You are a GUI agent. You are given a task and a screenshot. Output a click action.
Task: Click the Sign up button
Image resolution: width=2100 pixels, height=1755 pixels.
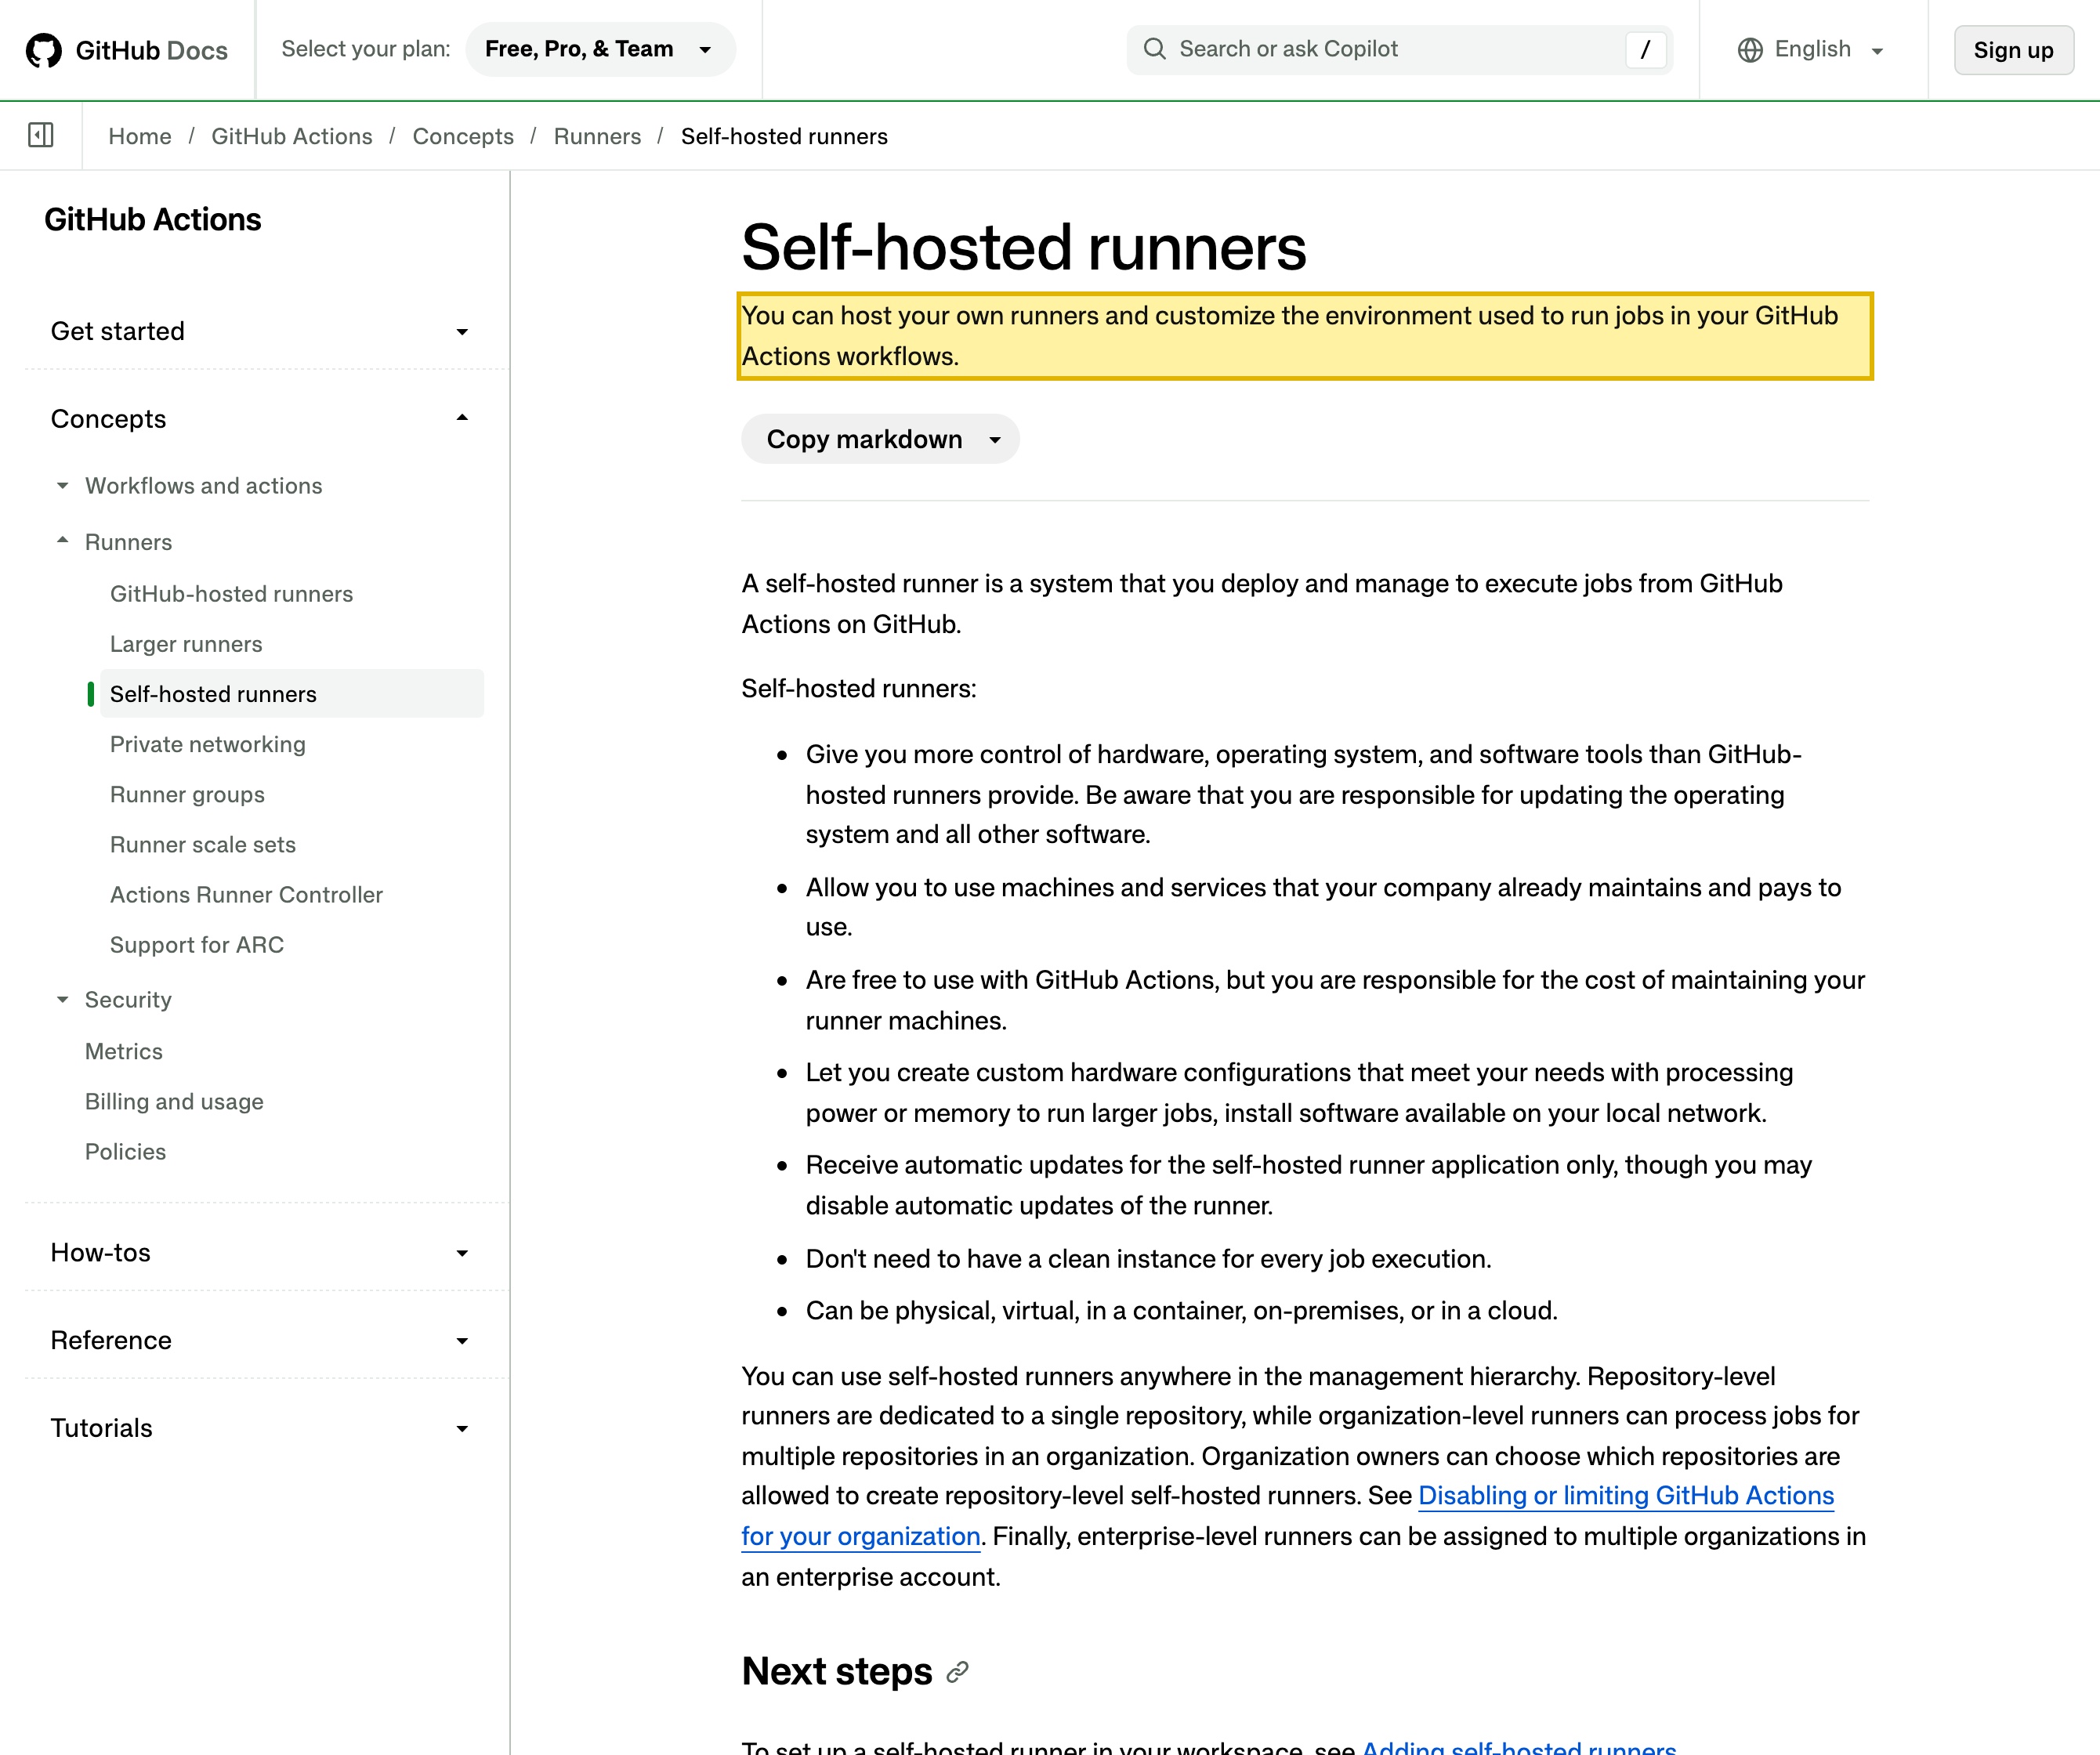[2013, 50]
